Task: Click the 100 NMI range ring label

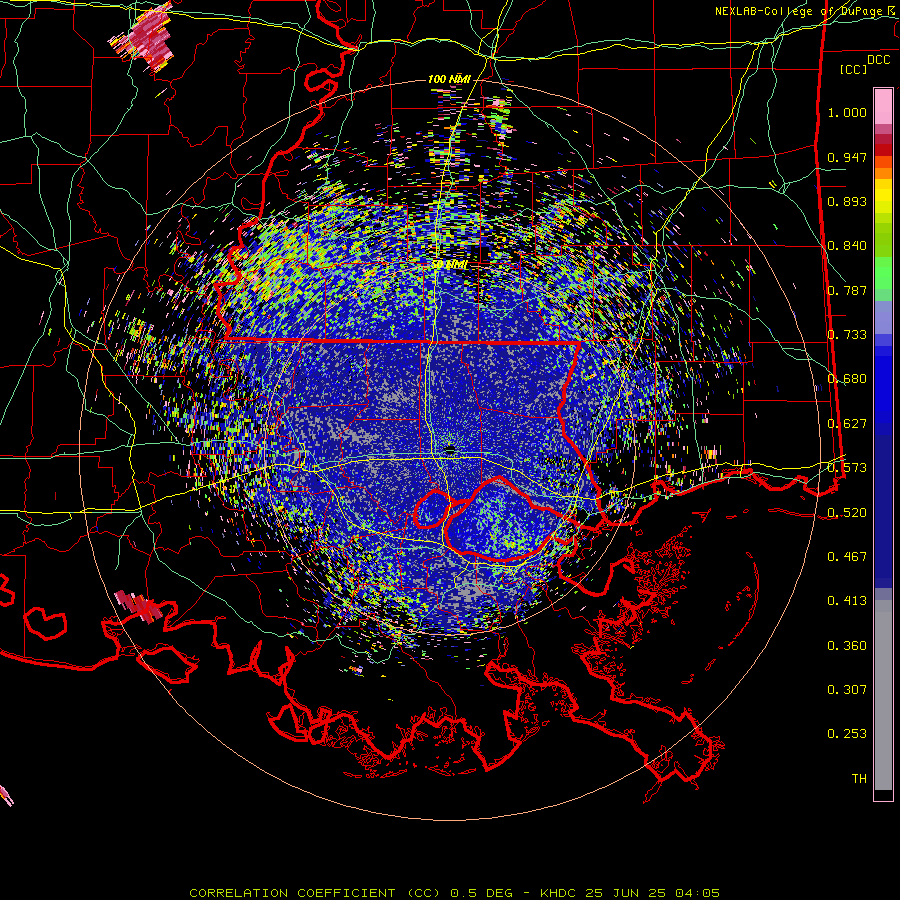Action: pos(449,79)
